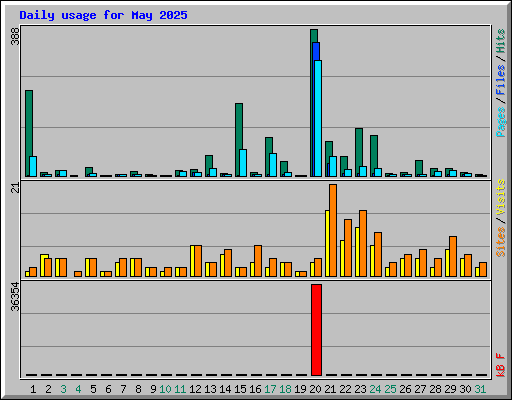Click green weekend day label 25
This screenshot has height=400, width=512.
click(x=390, y=389)
